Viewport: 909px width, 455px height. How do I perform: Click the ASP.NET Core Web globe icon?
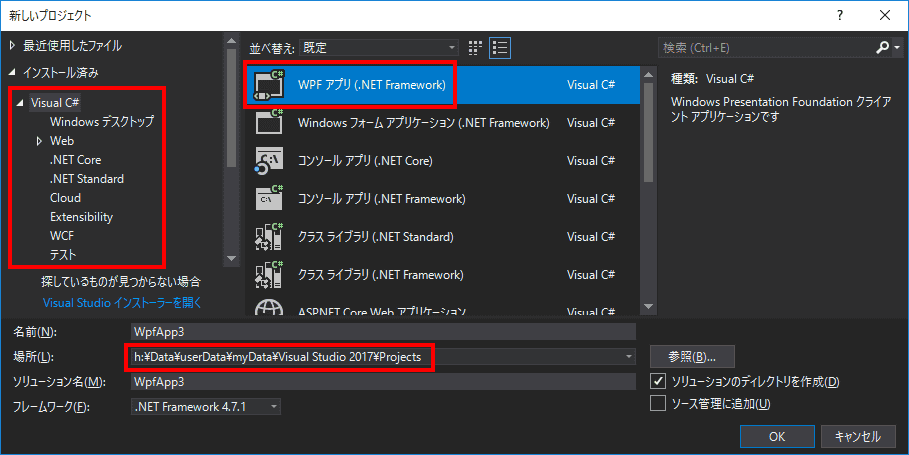pos(269,307)
